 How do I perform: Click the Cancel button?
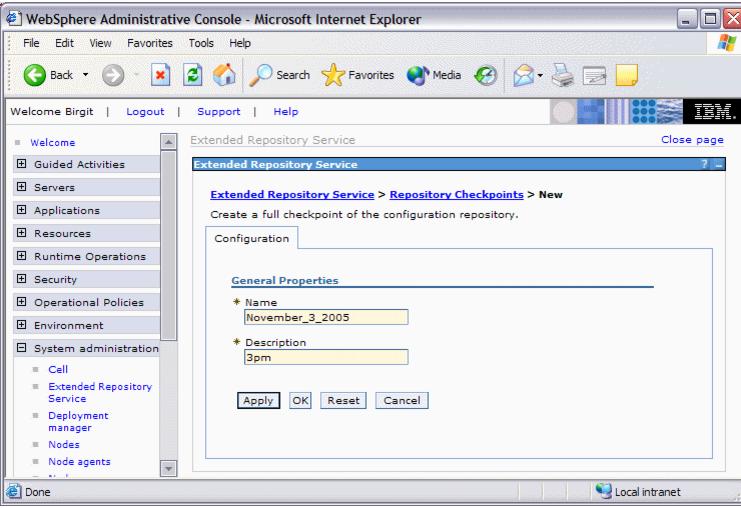[402, 400]
